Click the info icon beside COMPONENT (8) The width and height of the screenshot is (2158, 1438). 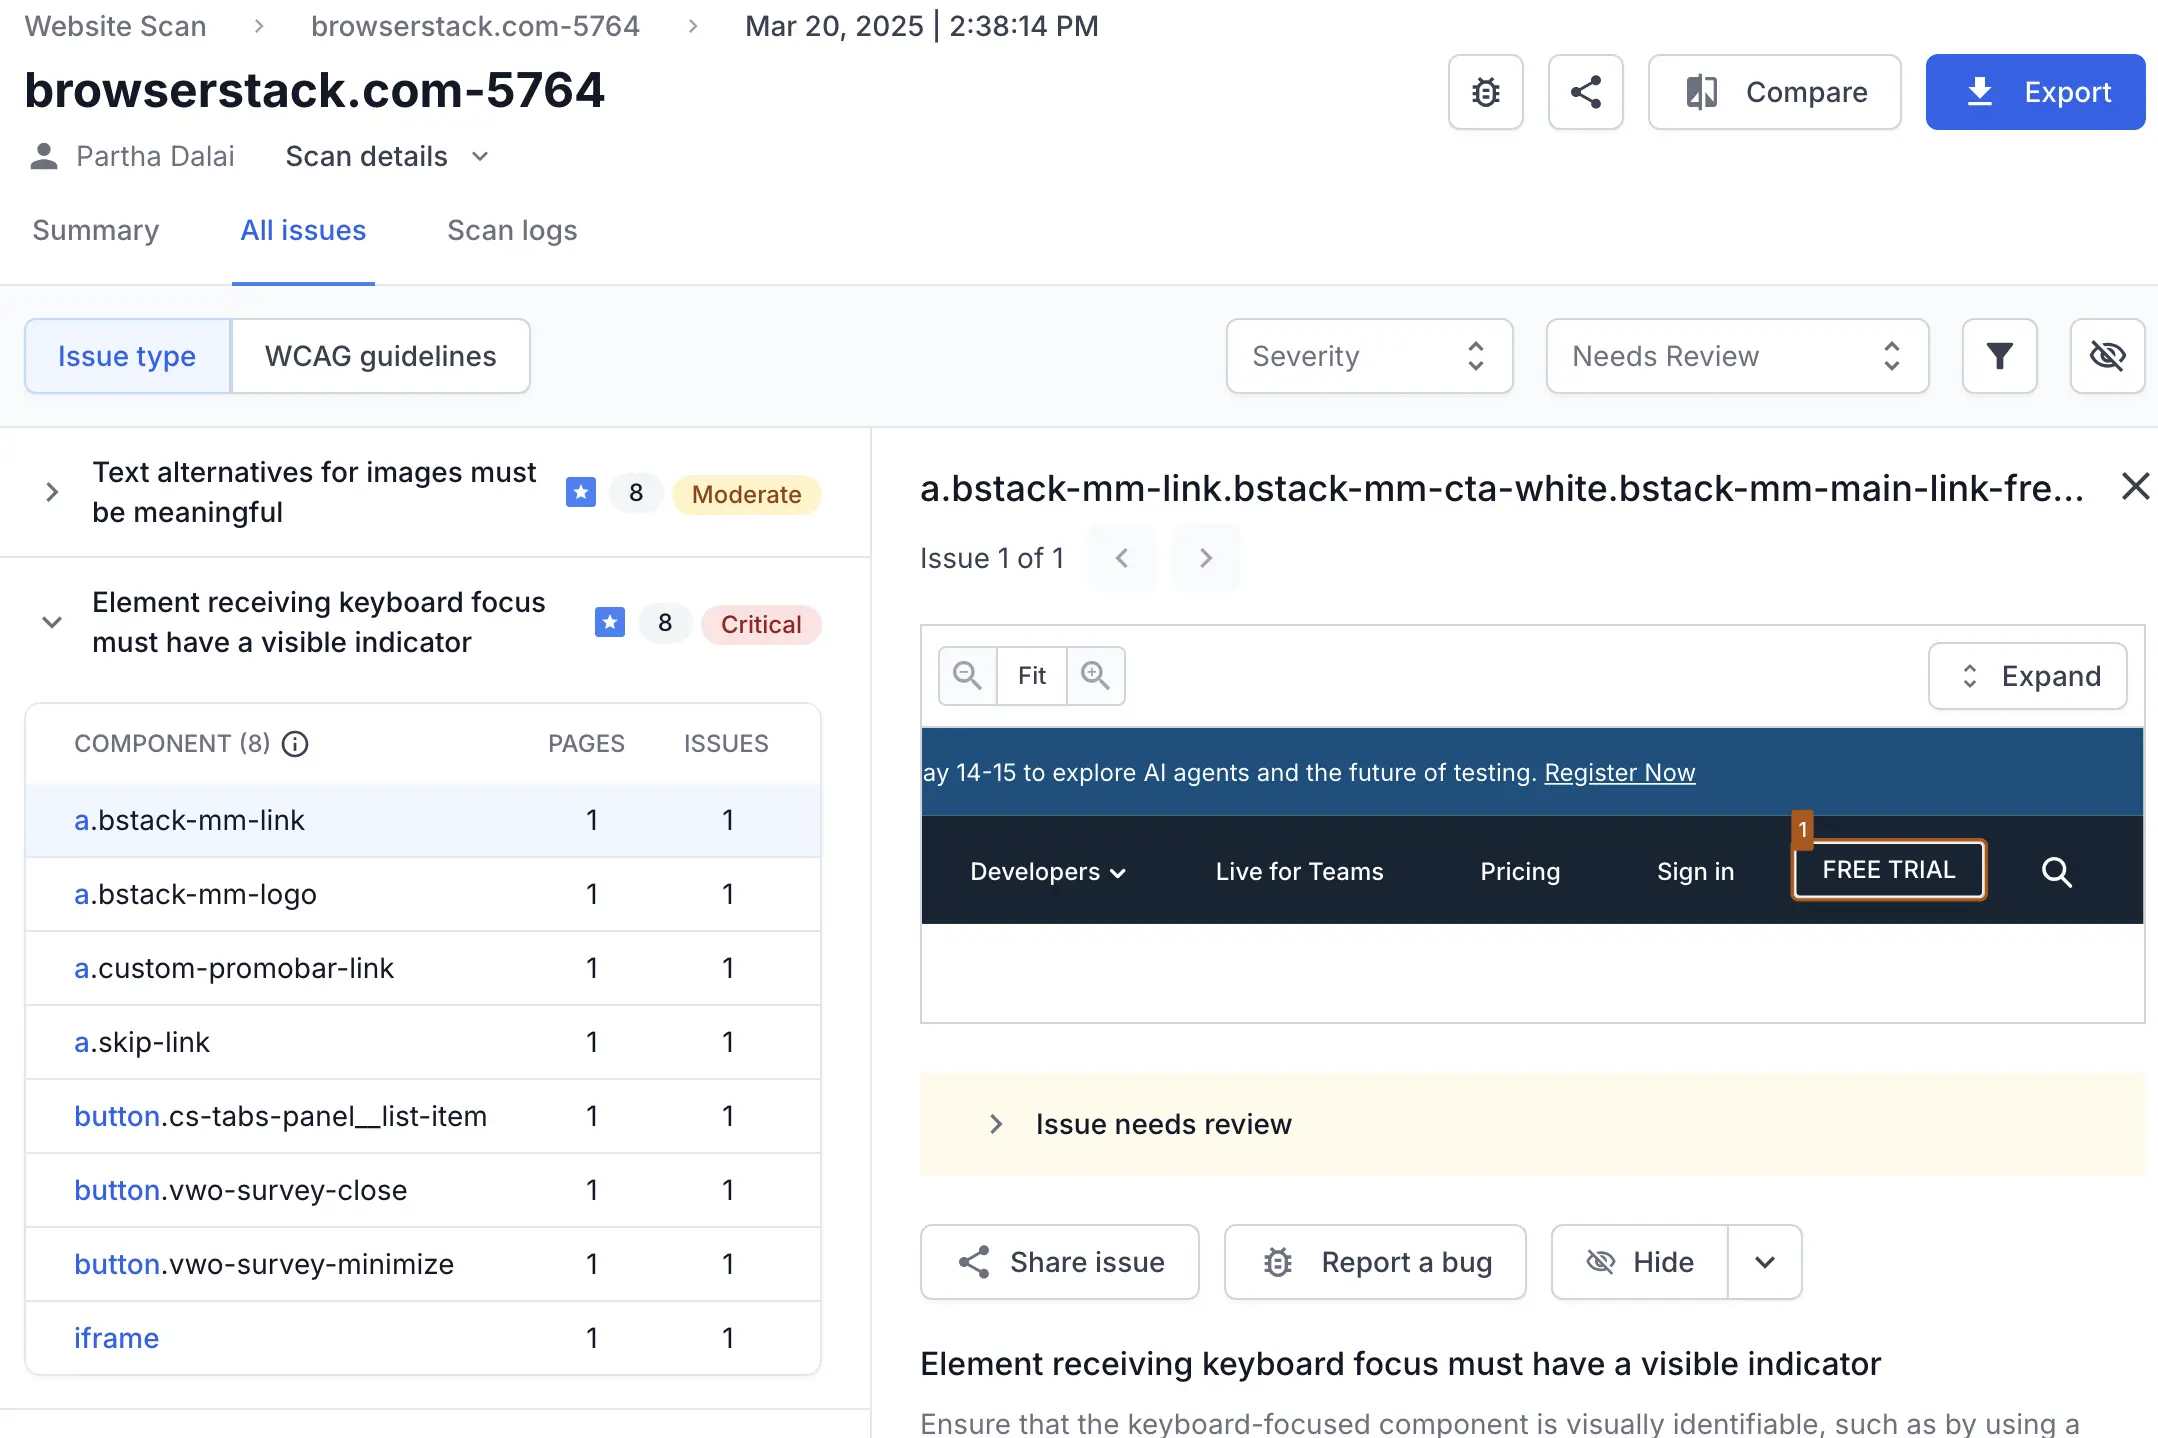(295, 744)
